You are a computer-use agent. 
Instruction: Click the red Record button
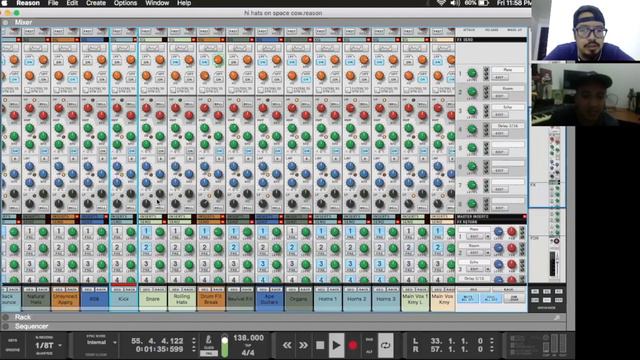353,345
